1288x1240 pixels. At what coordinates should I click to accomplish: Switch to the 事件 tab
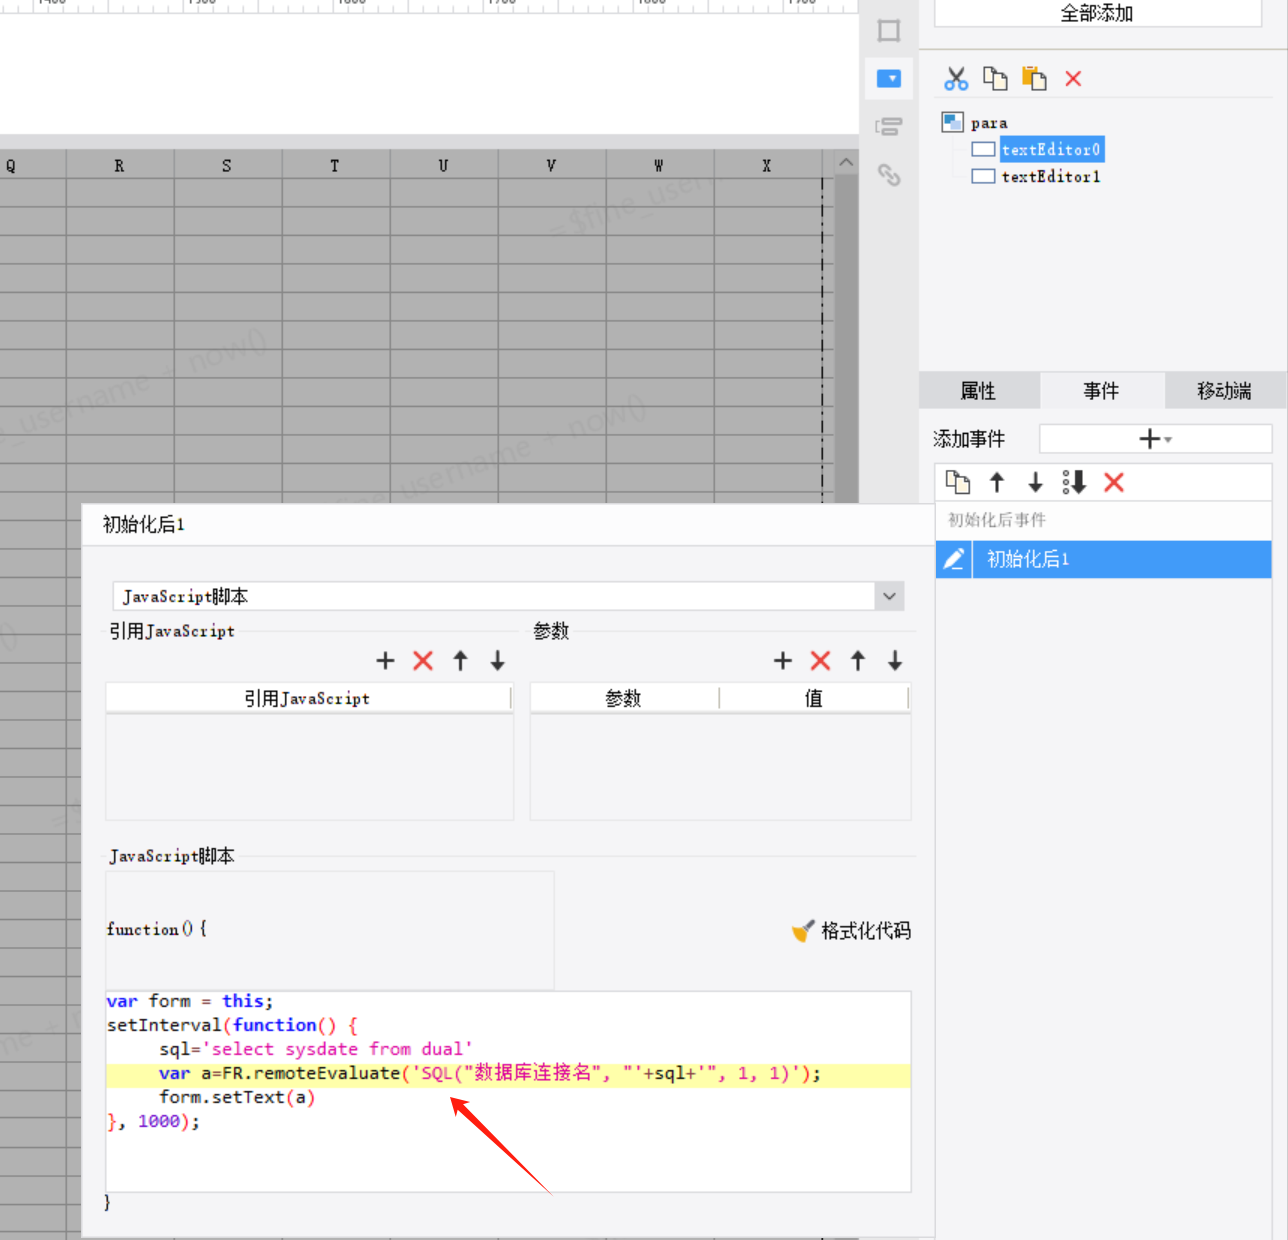(1101, 390)
